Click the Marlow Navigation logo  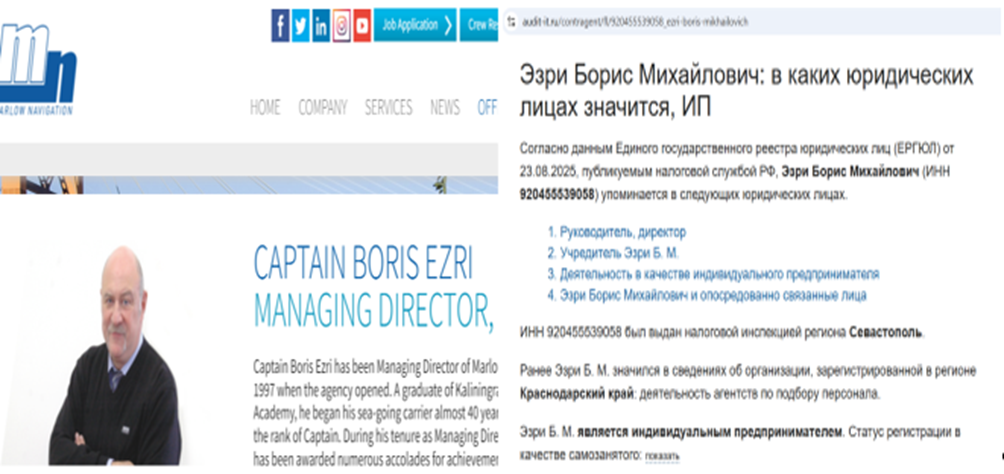[37, 69]
